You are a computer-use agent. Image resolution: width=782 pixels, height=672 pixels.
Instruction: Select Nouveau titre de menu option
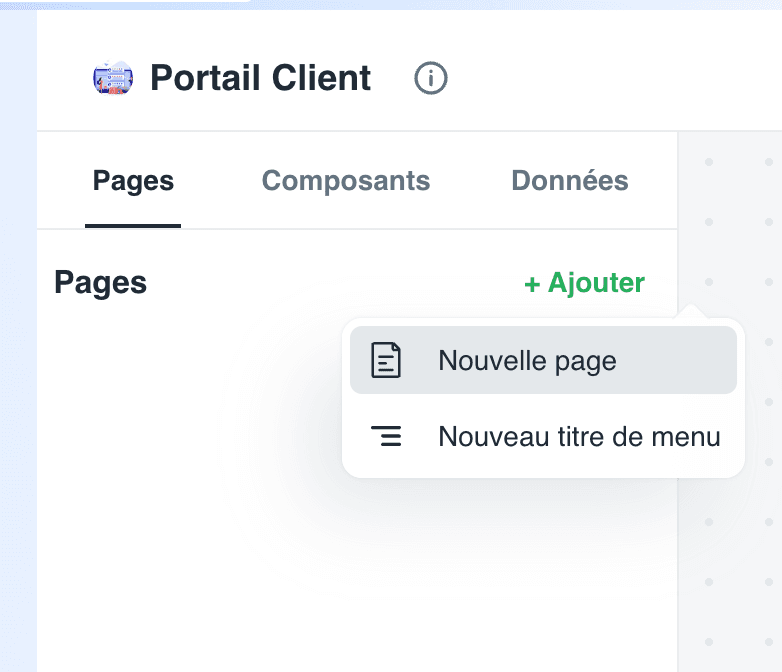pos(543,437)
